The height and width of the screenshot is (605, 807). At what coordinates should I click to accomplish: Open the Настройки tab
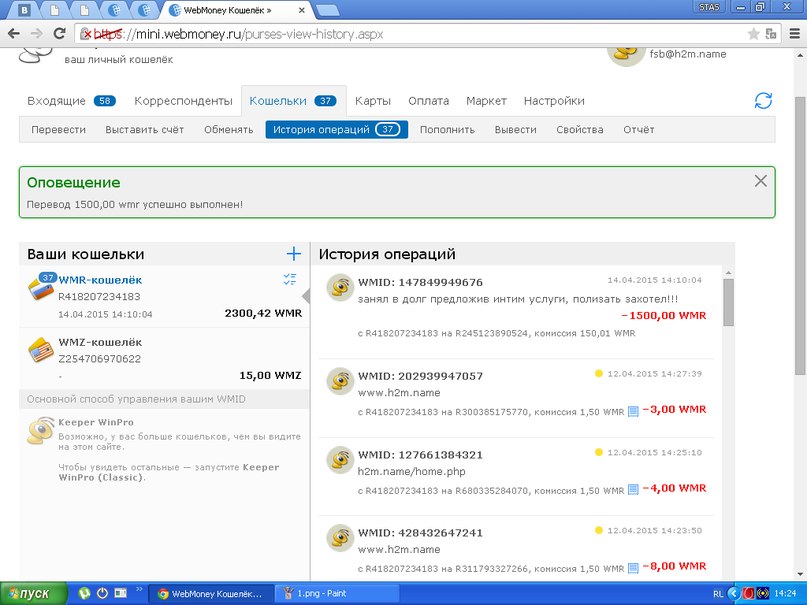[x=554, y=101]
